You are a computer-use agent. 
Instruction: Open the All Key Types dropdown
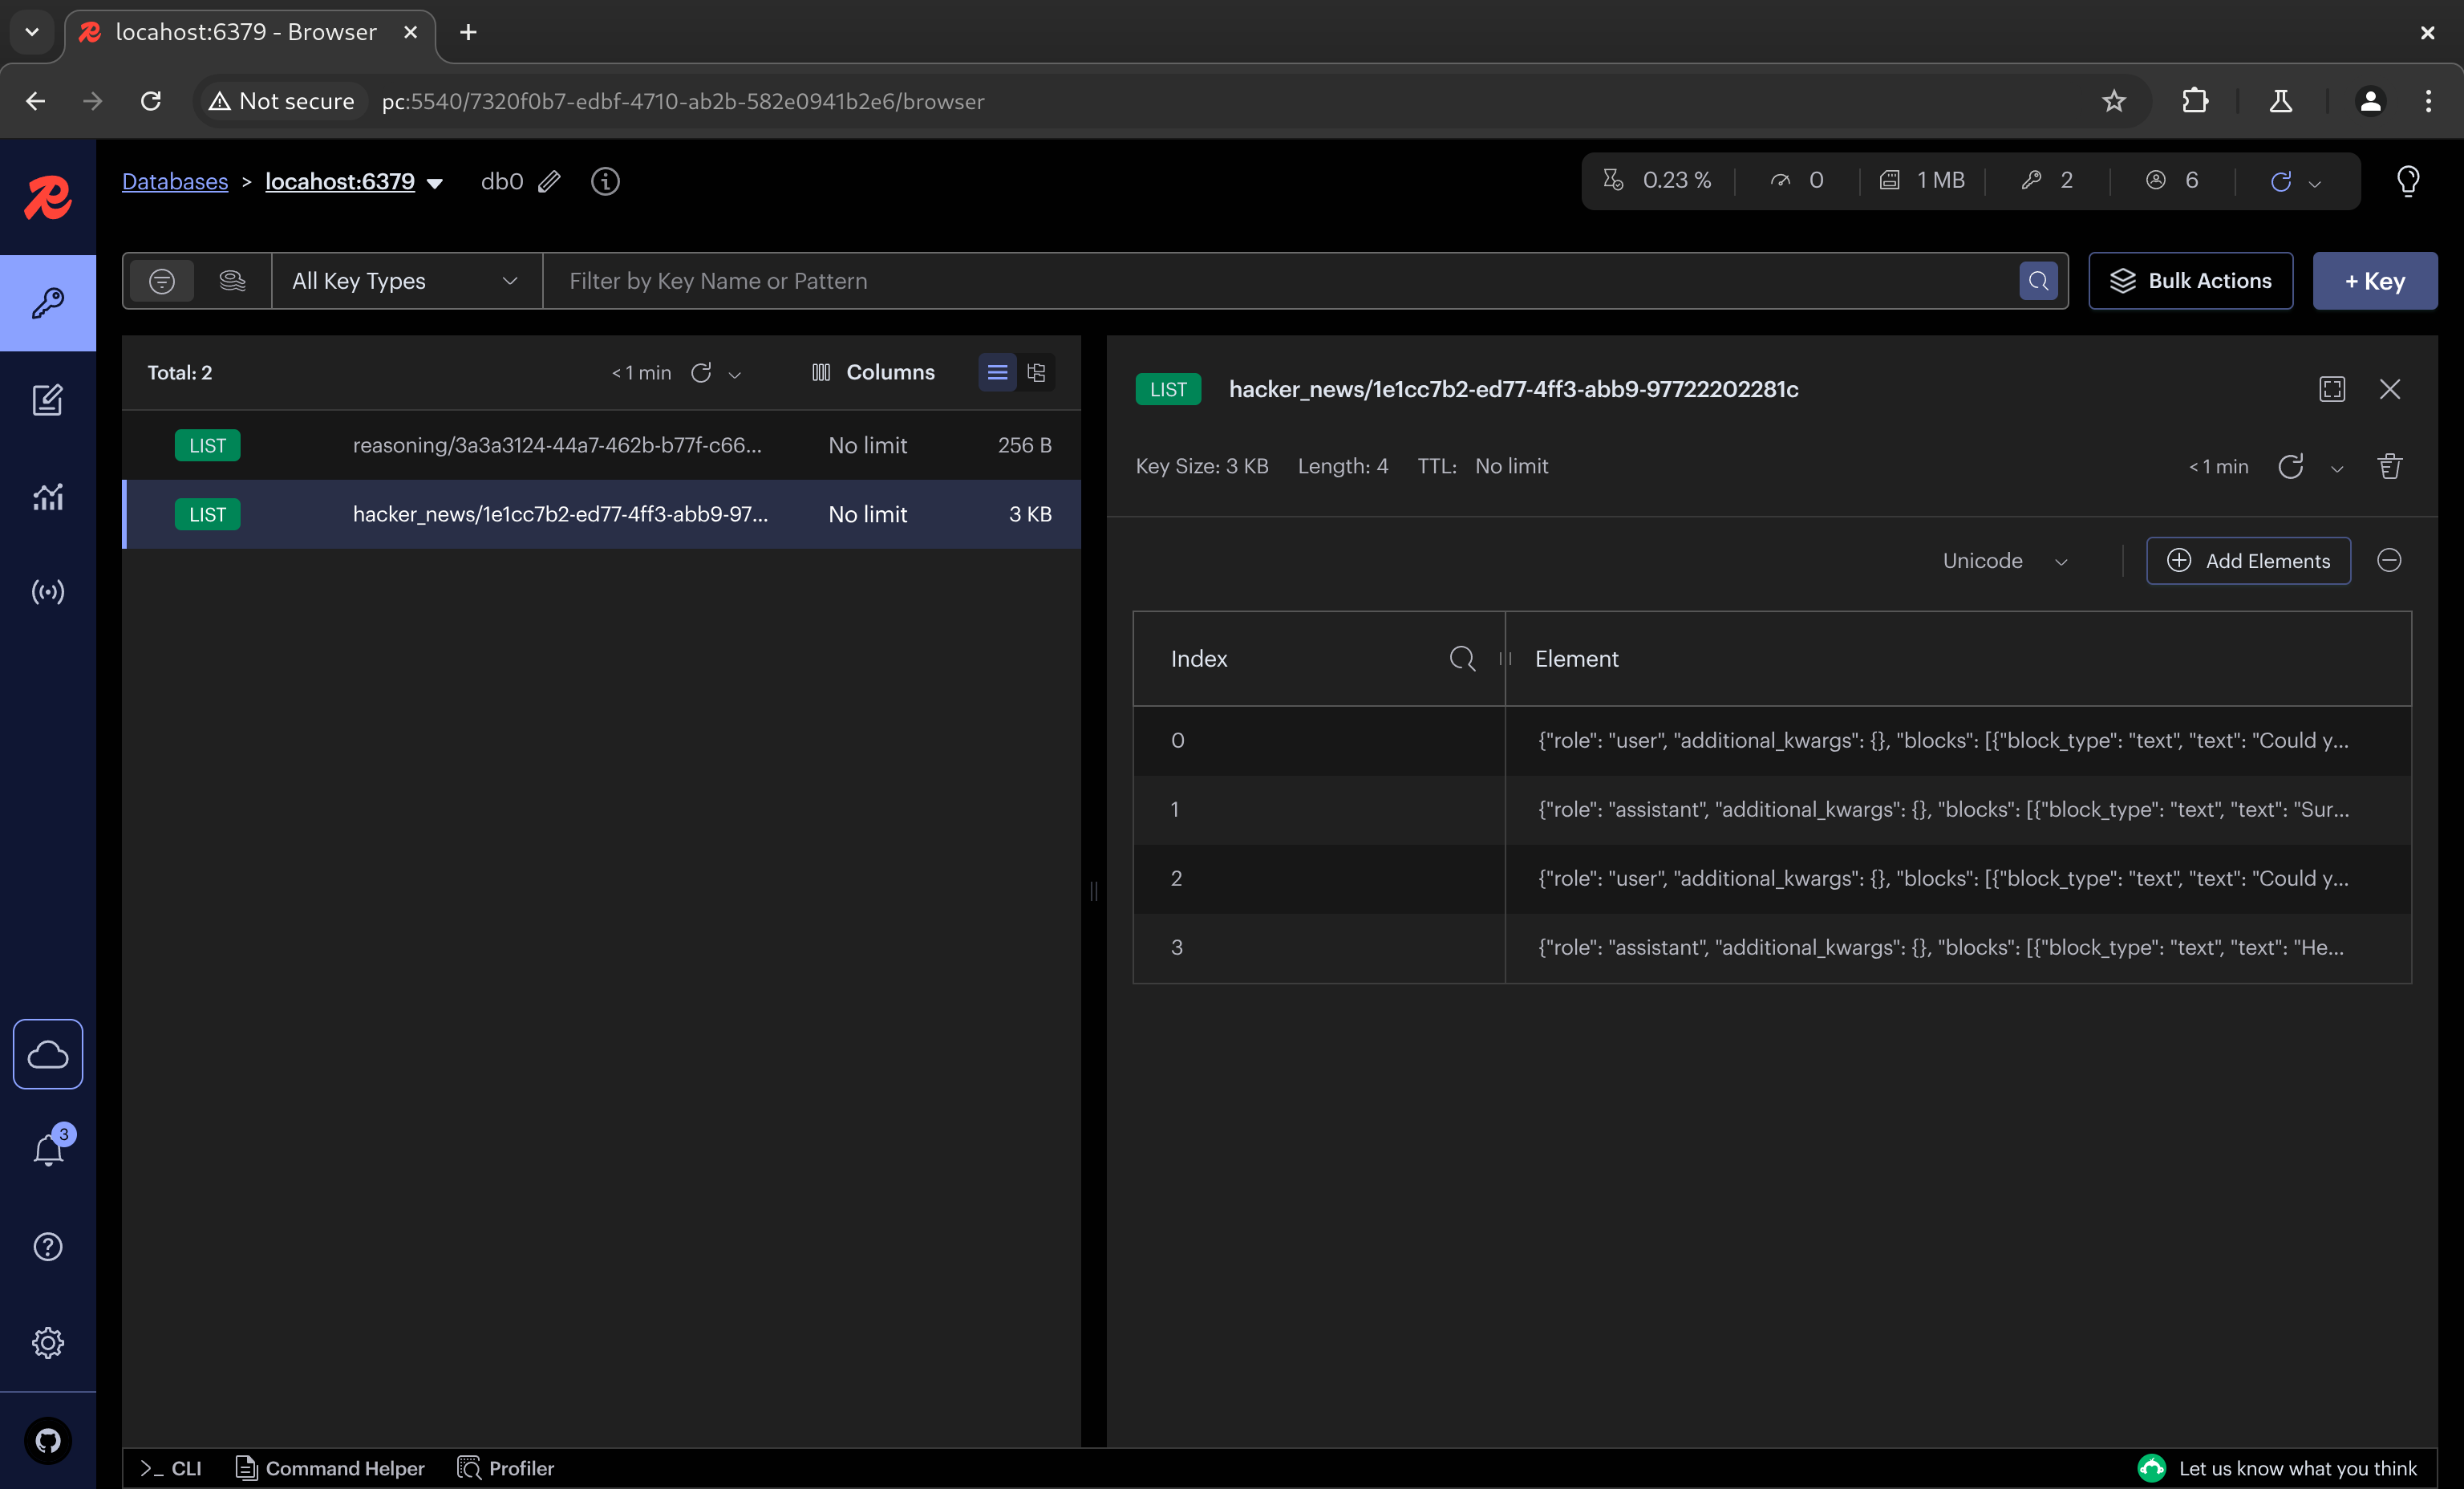click(407, 281)
